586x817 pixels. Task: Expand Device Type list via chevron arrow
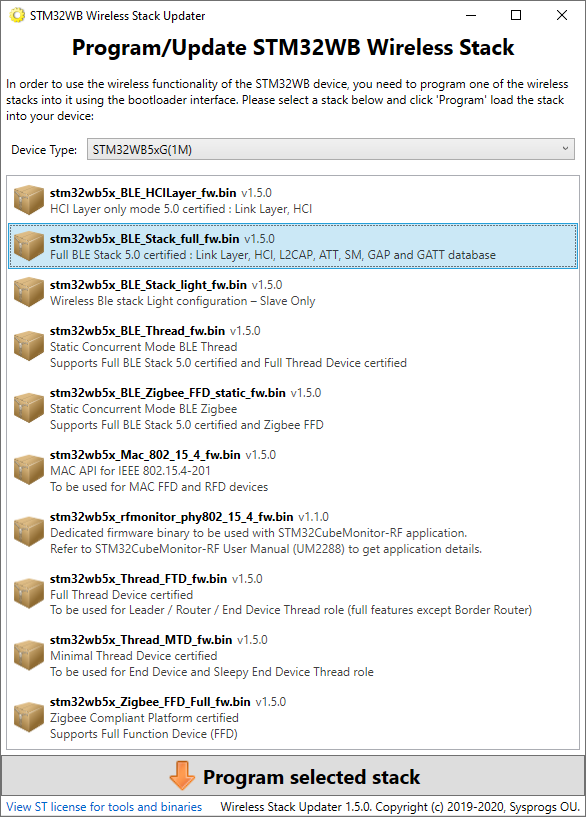tap(565, 149)
